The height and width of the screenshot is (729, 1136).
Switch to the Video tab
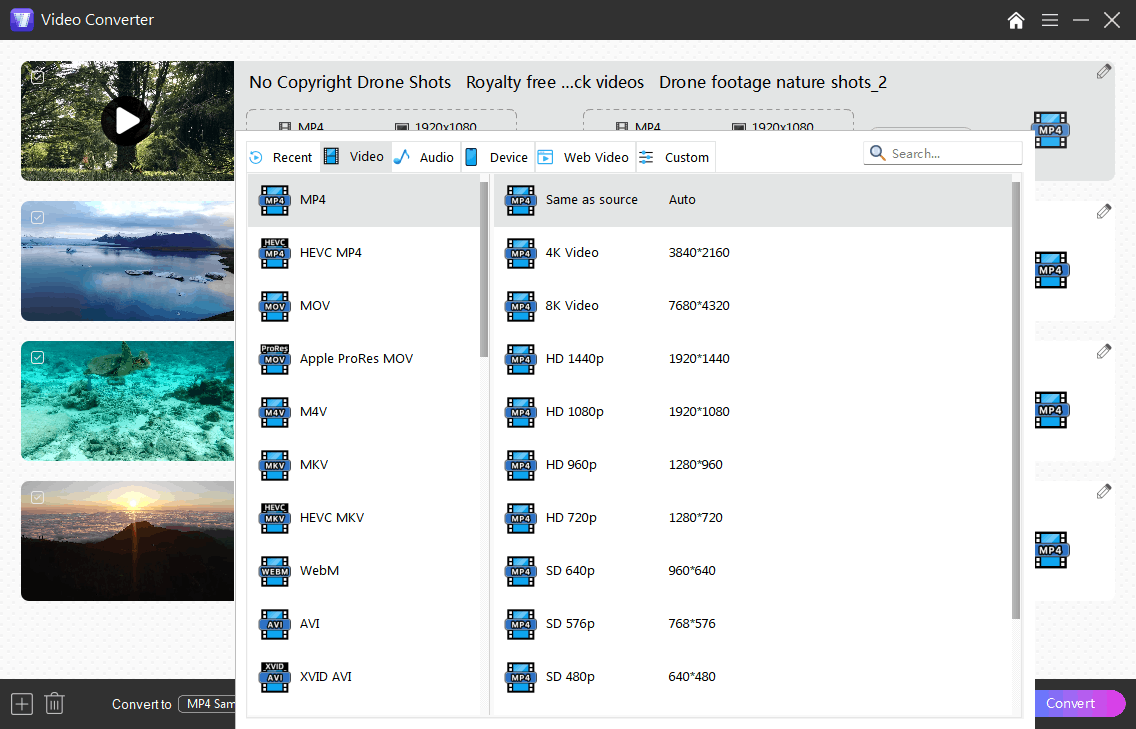tap(355, 157)
